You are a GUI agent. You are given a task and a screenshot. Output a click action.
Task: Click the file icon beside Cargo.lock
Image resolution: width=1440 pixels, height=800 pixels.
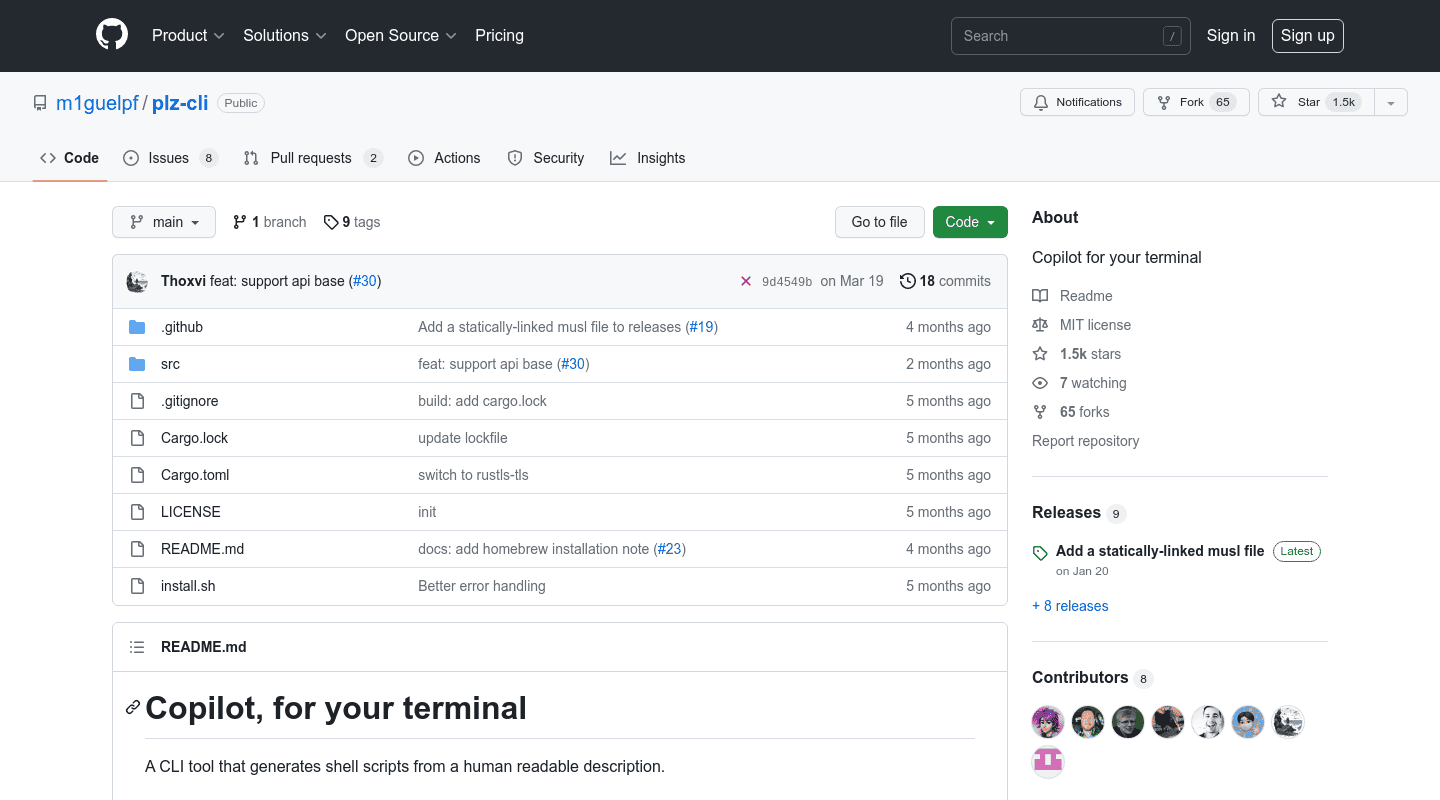137,438
